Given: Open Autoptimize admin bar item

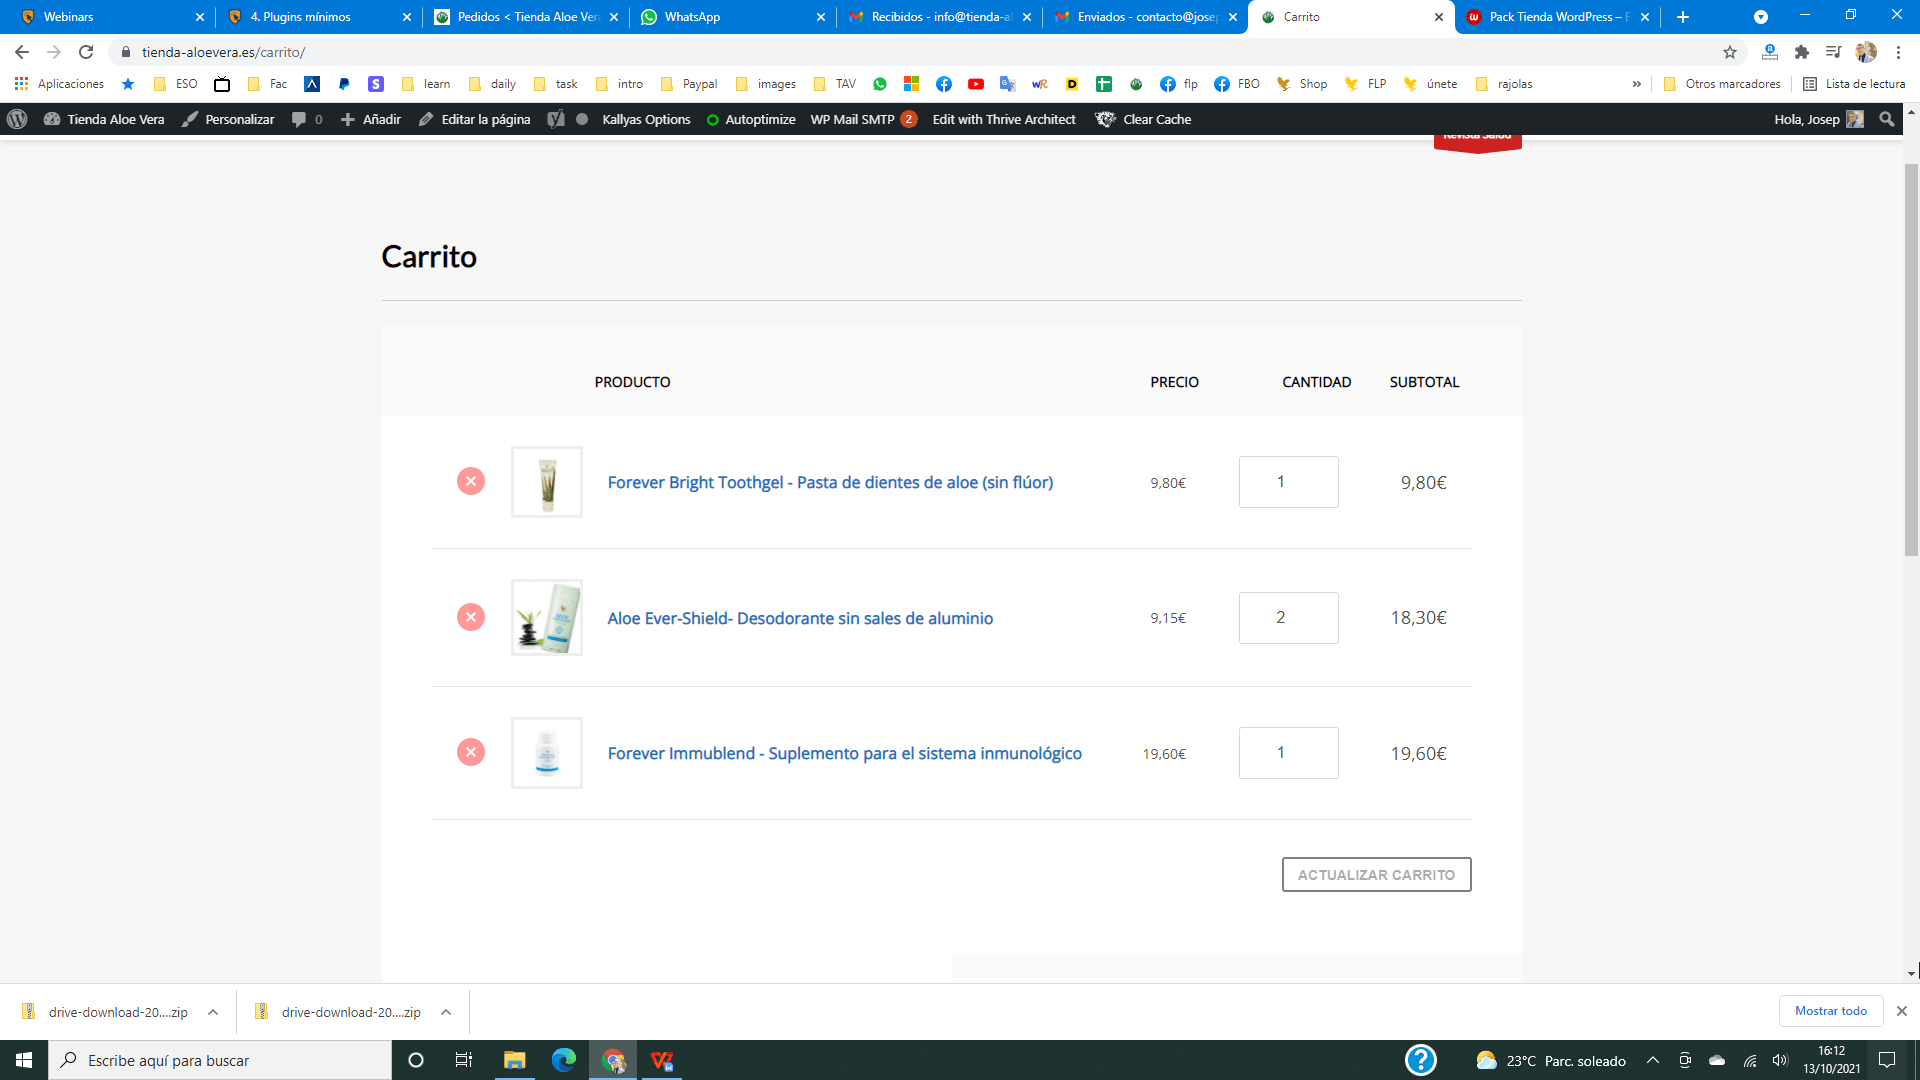Looking at the screenshot, I should click(x=751, y=119).
